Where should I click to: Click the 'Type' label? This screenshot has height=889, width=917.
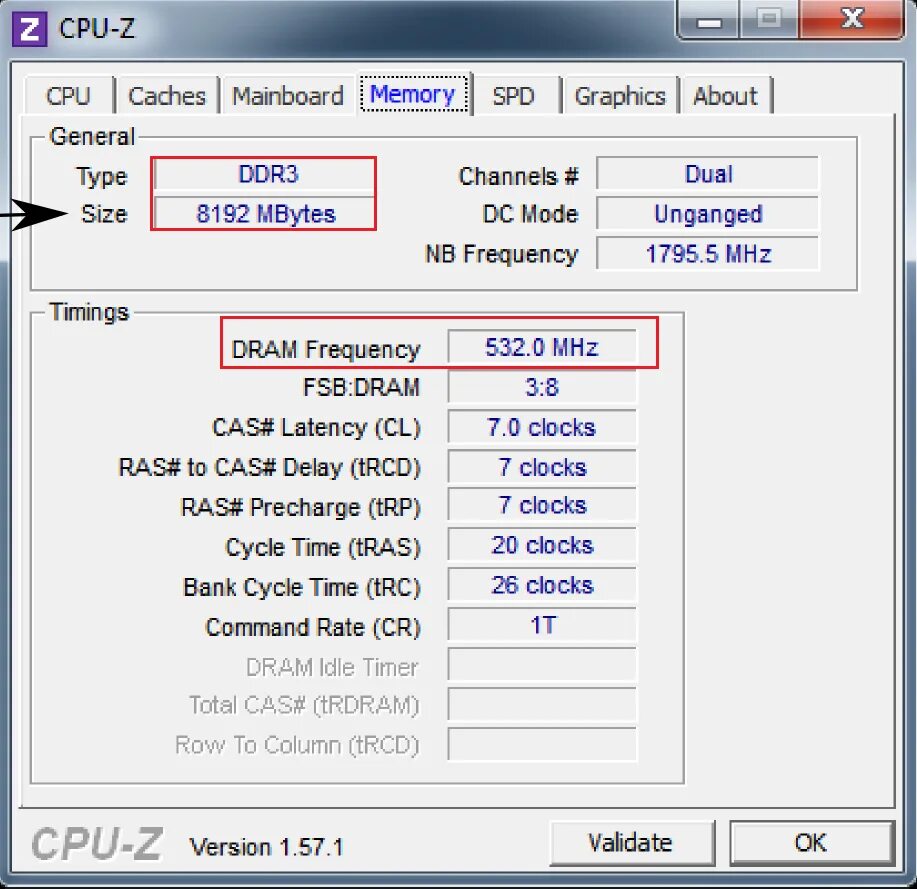coord(102,177)
